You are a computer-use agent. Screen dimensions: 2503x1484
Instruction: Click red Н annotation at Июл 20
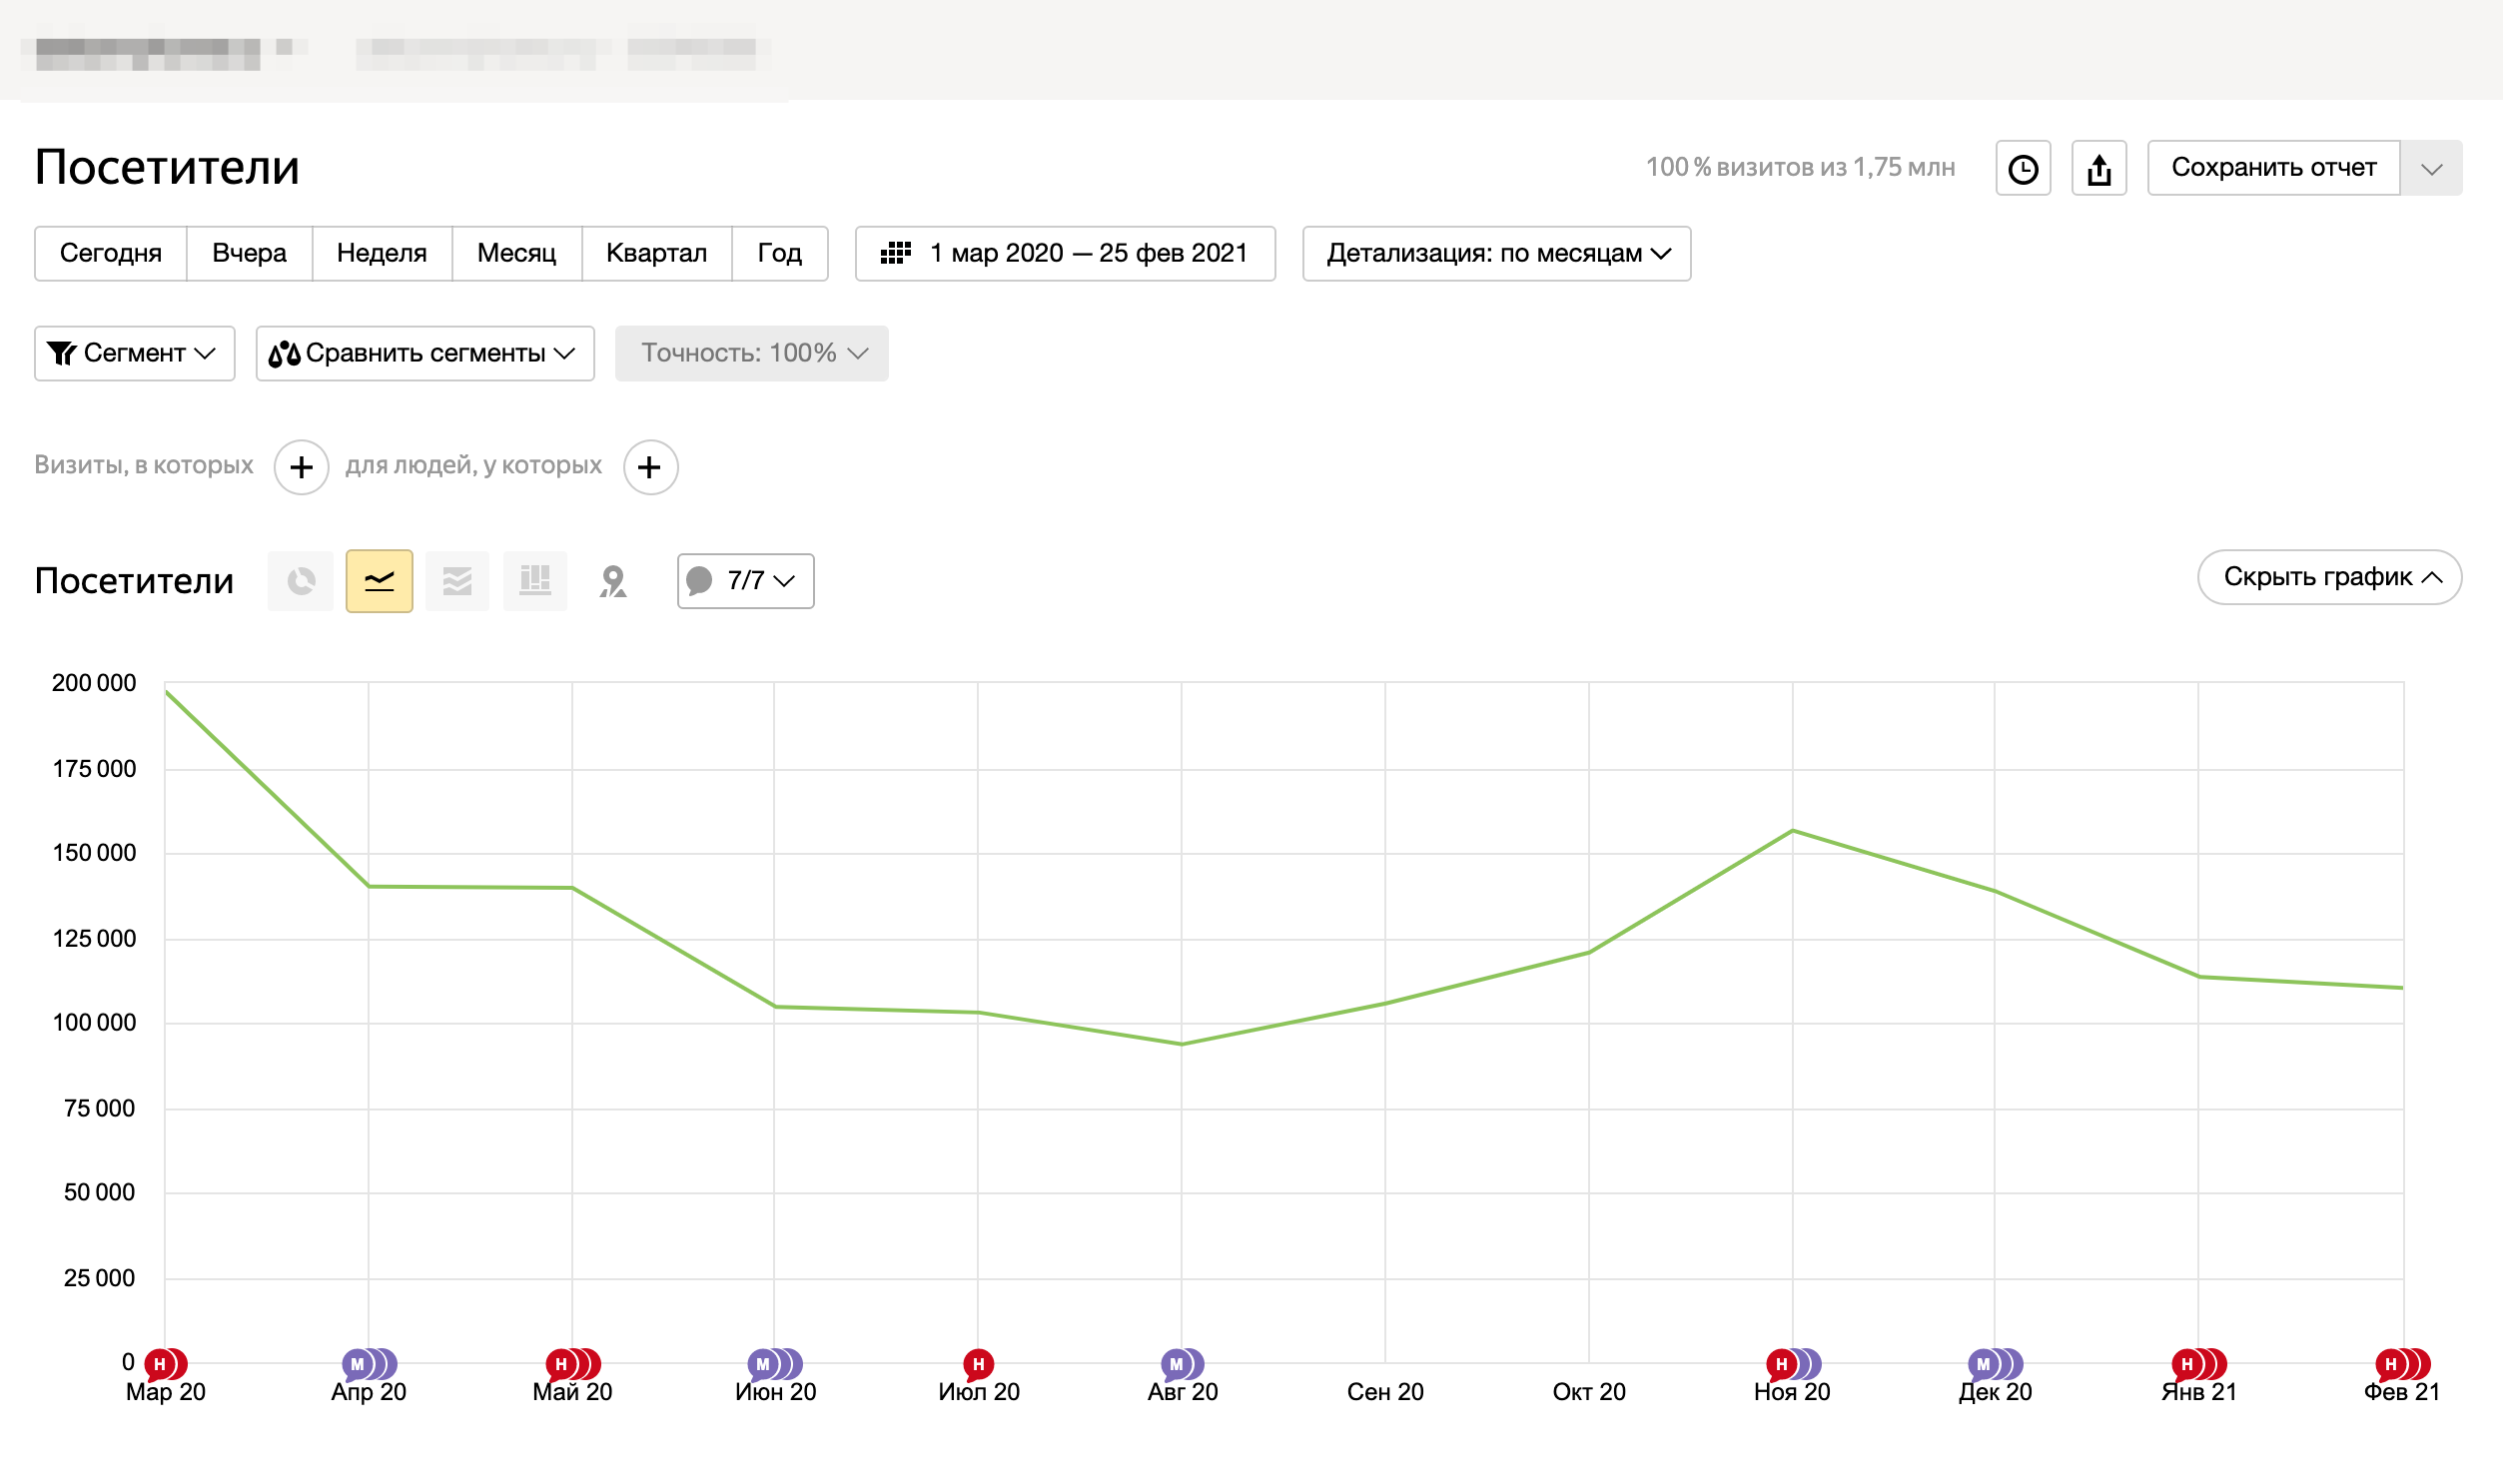[978, 1363]
